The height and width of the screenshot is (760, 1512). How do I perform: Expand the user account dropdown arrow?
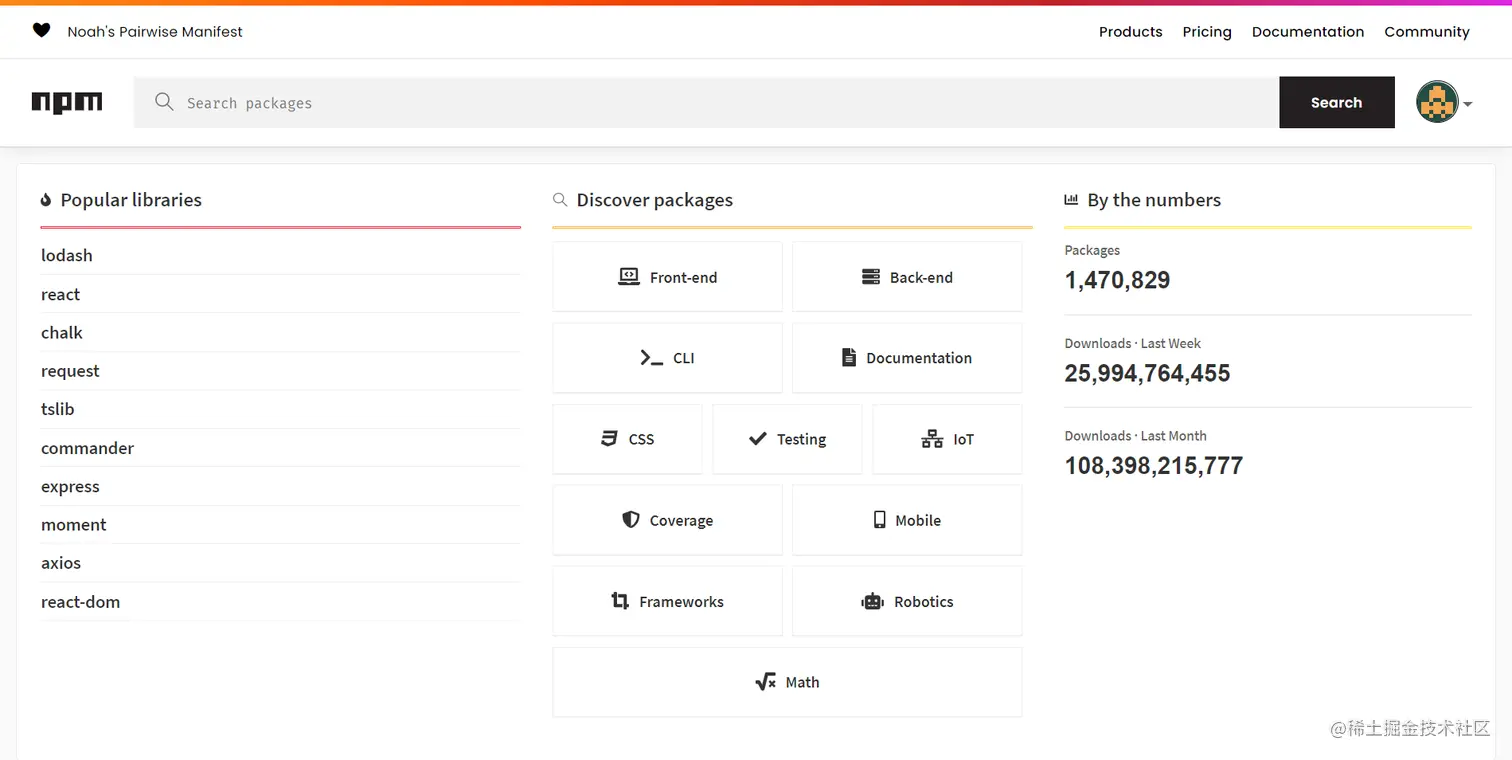pyautogui.click(x=1468, y=104)
